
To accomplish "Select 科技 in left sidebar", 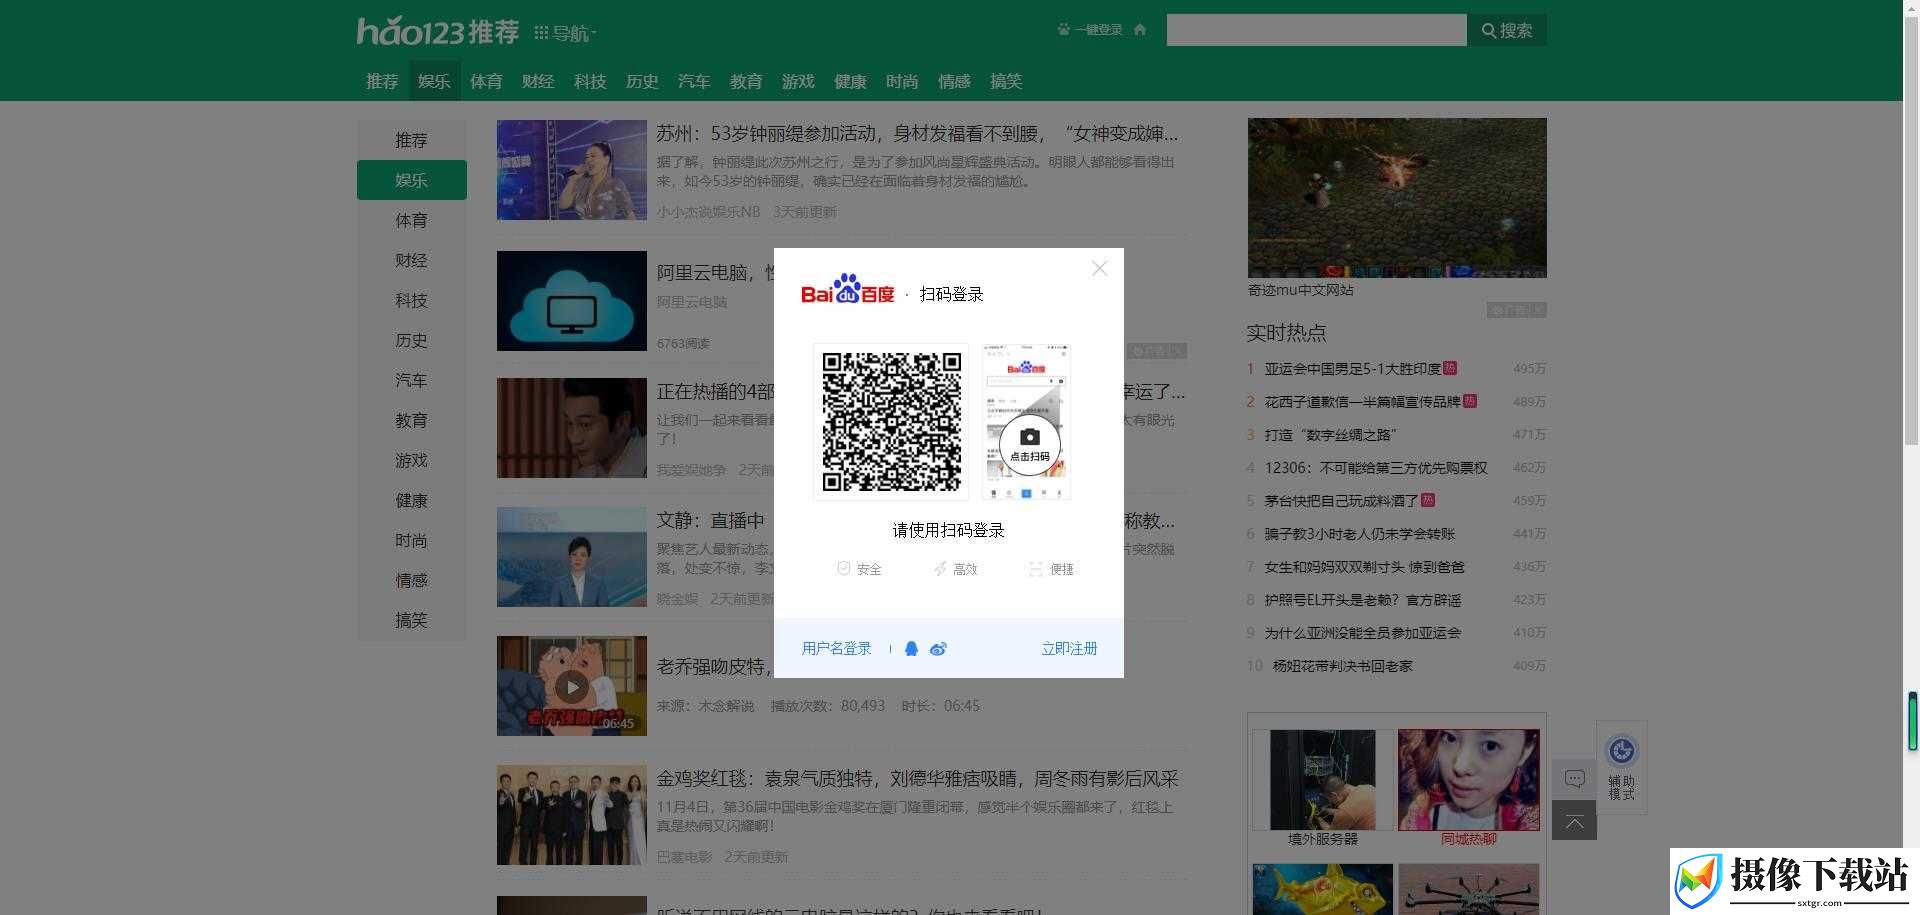I will click(411, 300).
